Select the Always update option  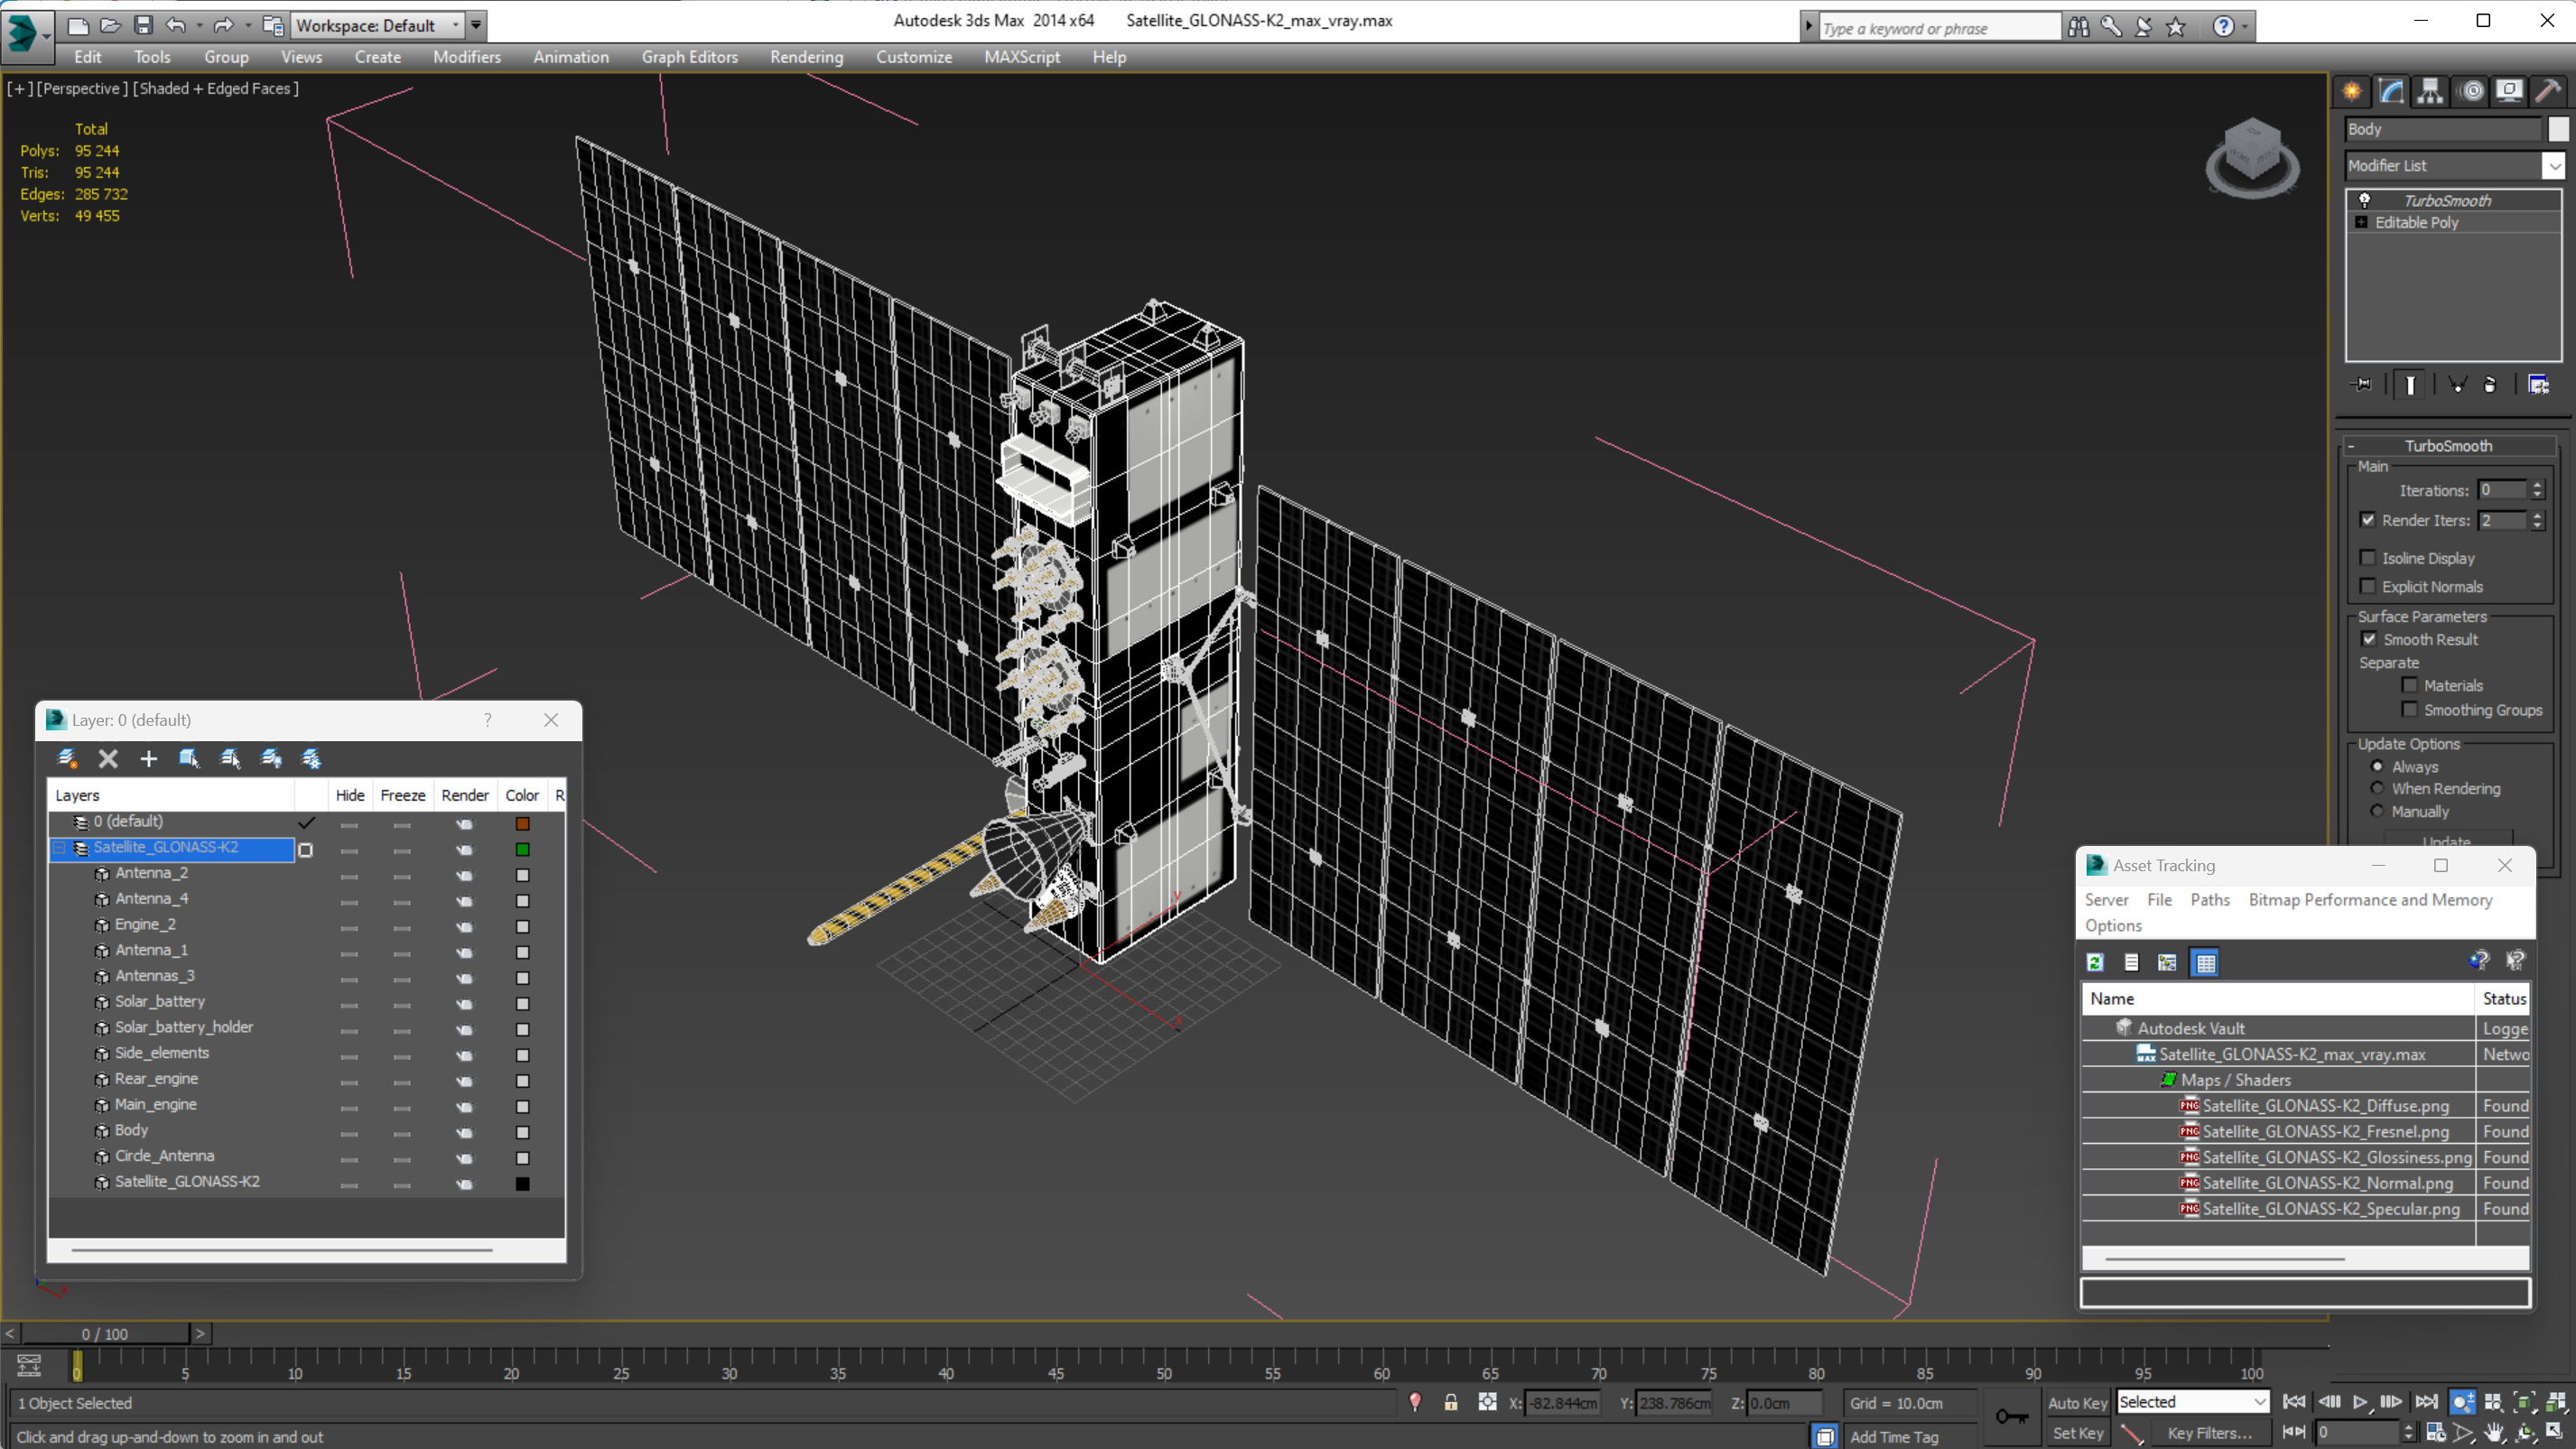click(x=2378, y=766)
